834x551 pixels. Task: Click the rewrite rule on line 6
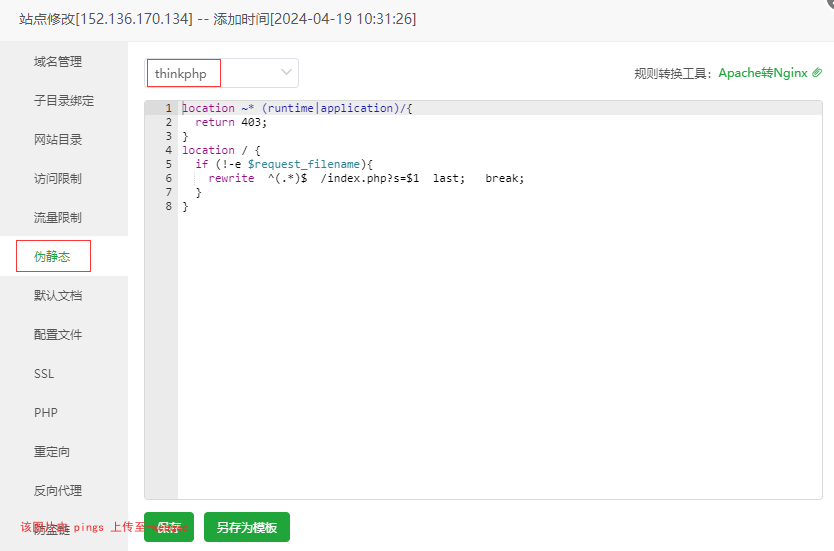tap(366, 178)
